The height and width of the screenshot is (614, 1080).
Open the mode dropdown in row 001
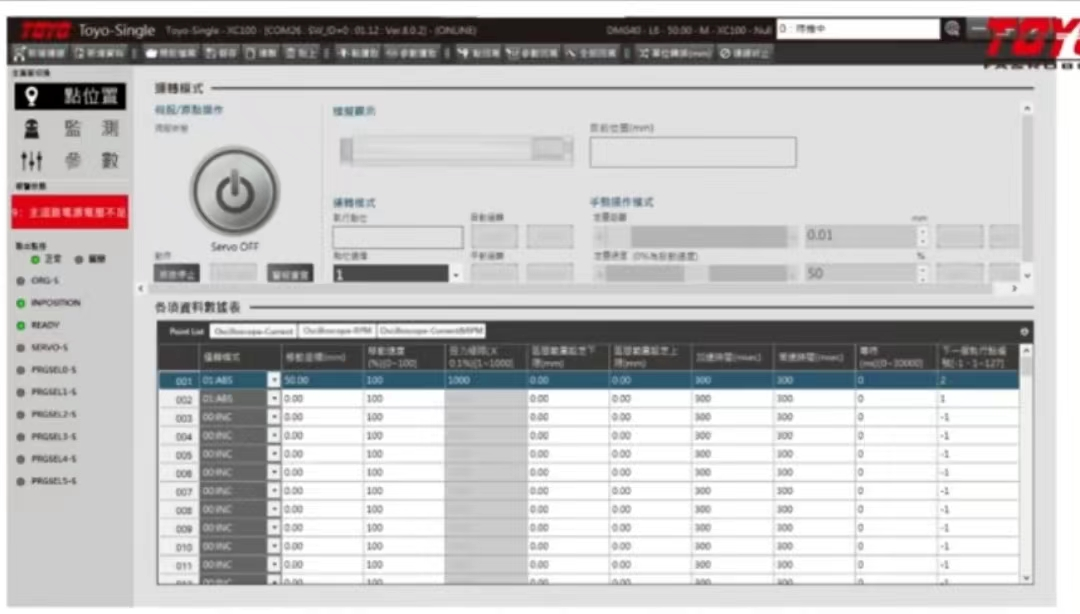pos(273,380)
